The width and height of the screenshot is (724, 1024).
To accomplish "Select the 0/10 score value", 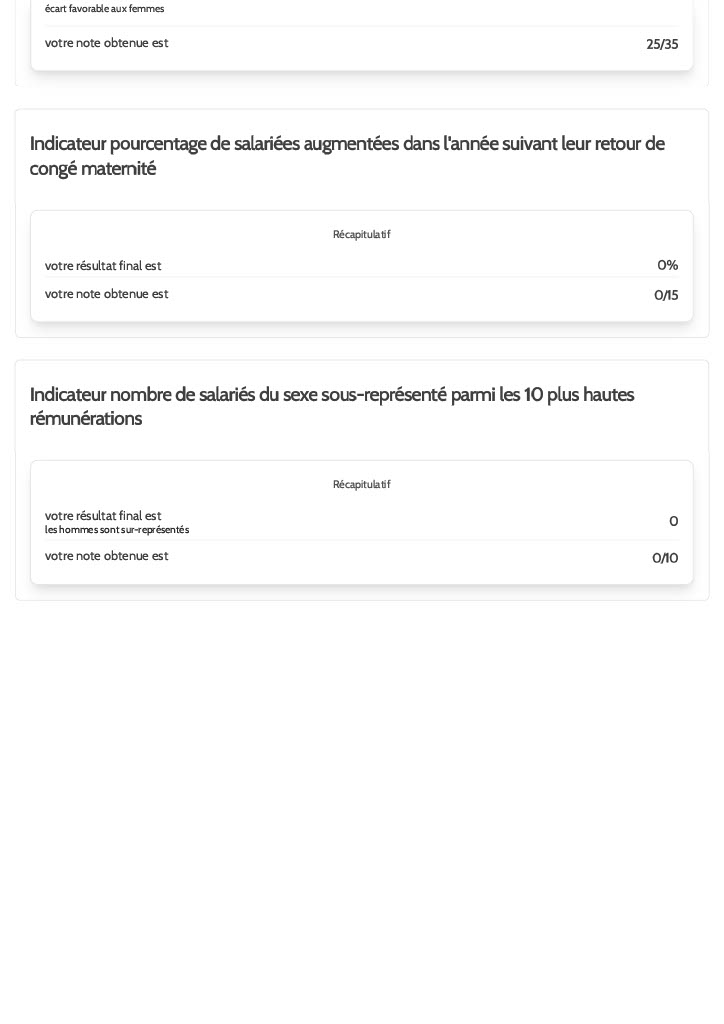I will tap(665, 558).
